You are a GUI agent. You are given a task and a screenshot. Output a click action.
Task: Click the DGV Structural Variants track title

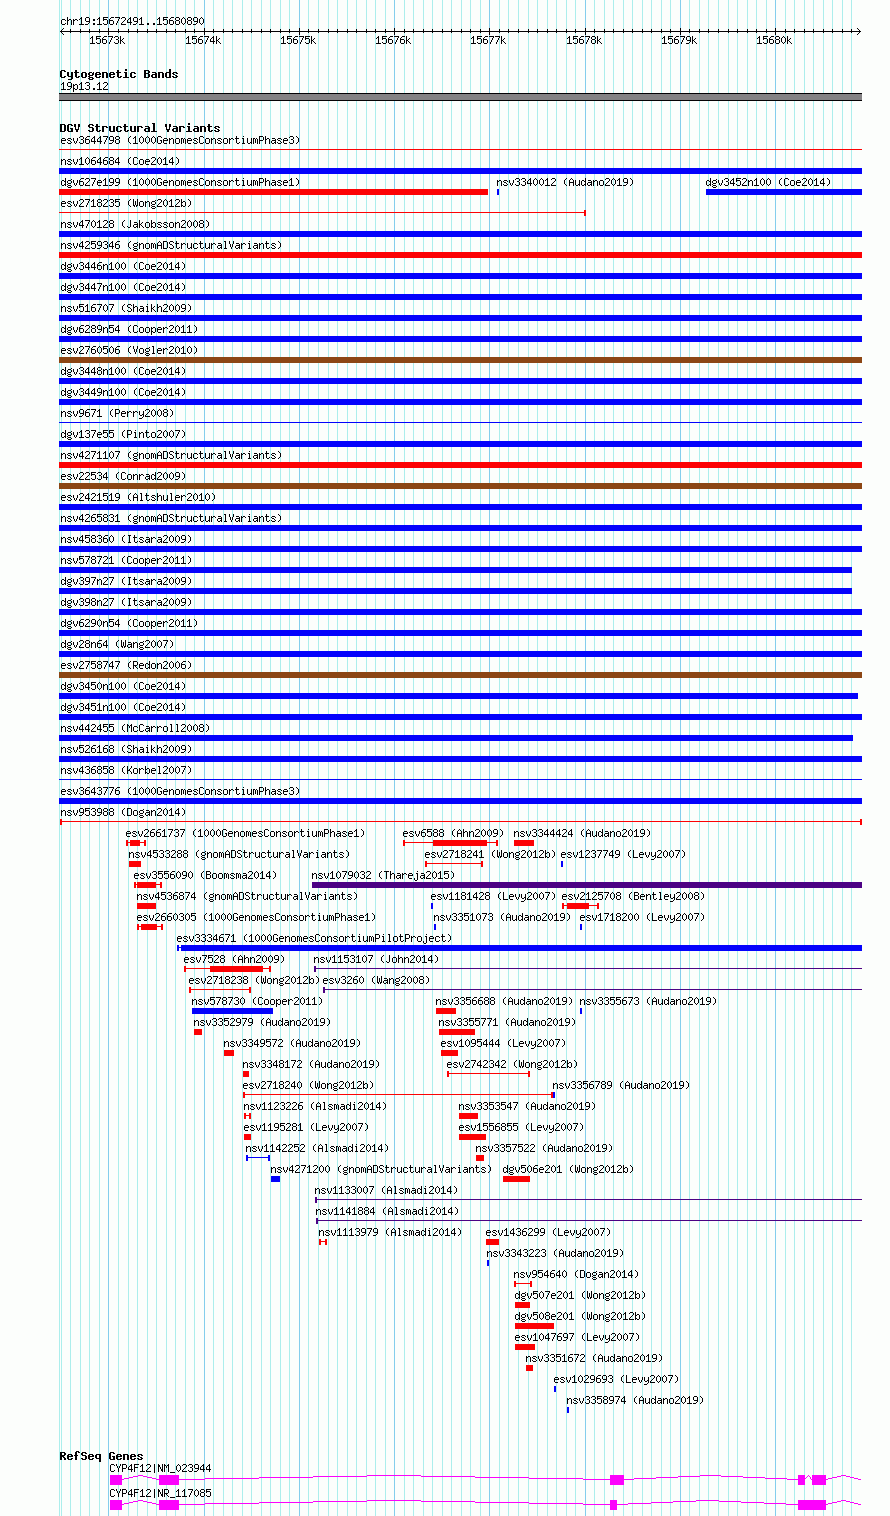pyautogui.click(x=139, y=128)
